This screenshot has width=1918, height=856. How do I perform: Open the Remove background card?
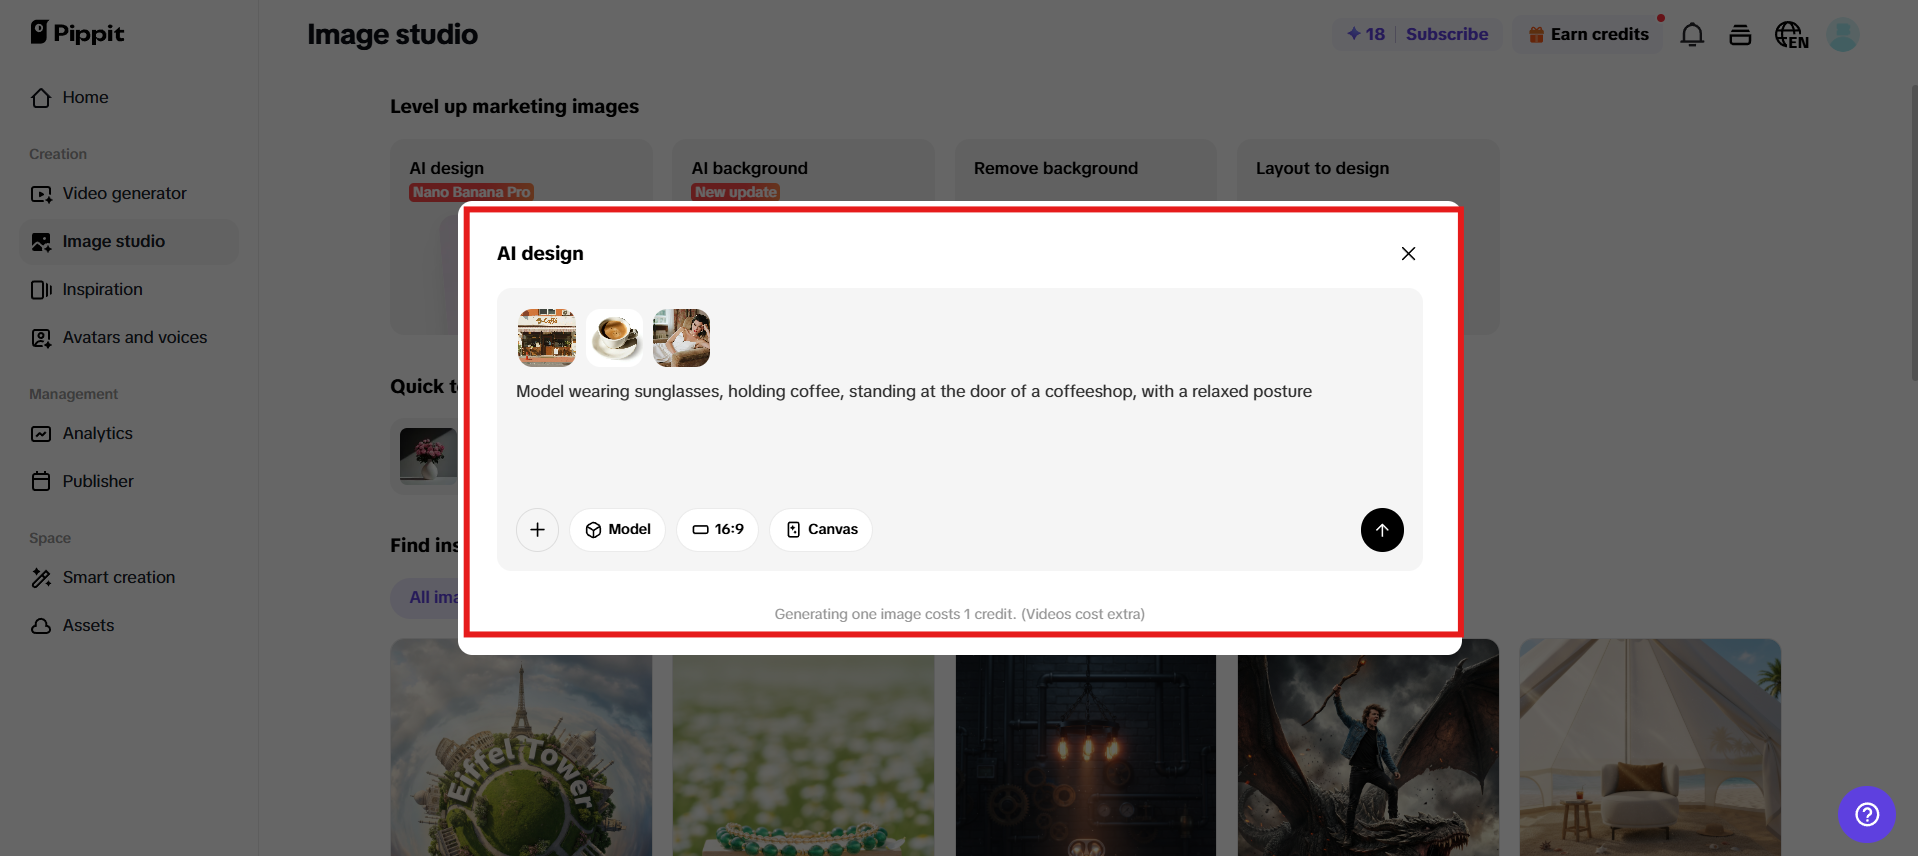click(x=1085, y=170)
